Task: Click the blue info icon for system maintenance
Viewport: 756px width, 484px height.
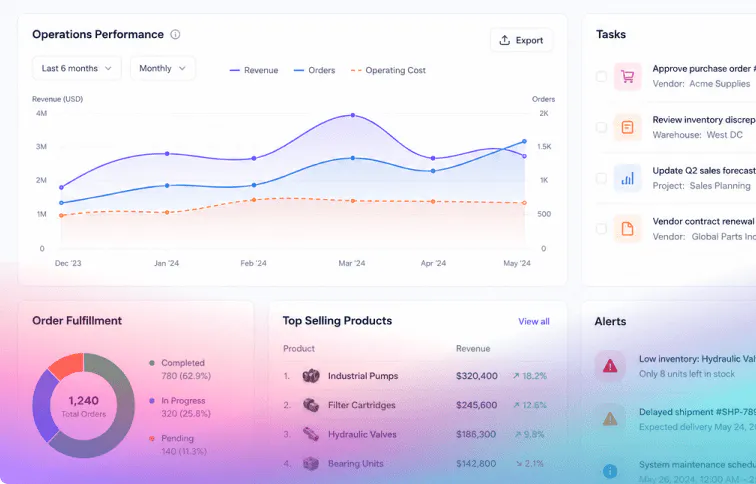Action: [x=610, y=471]
